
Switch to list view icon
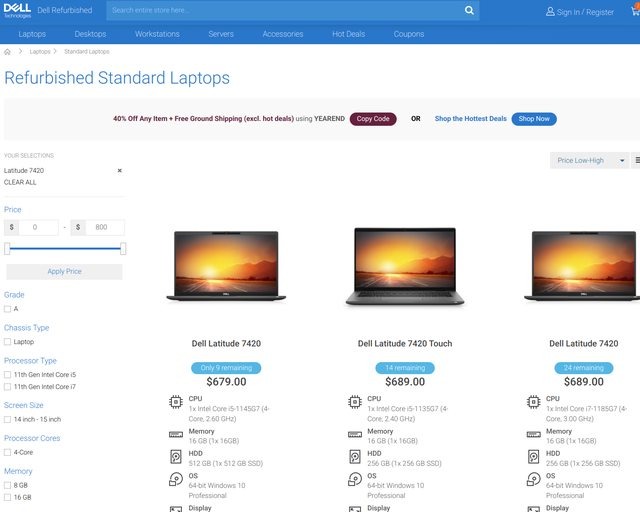637,160
